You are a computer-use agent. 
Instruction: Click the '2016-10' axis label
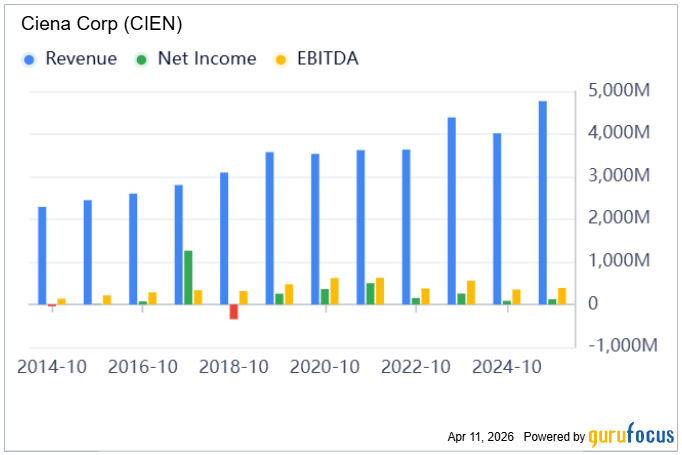coord(143,367)
